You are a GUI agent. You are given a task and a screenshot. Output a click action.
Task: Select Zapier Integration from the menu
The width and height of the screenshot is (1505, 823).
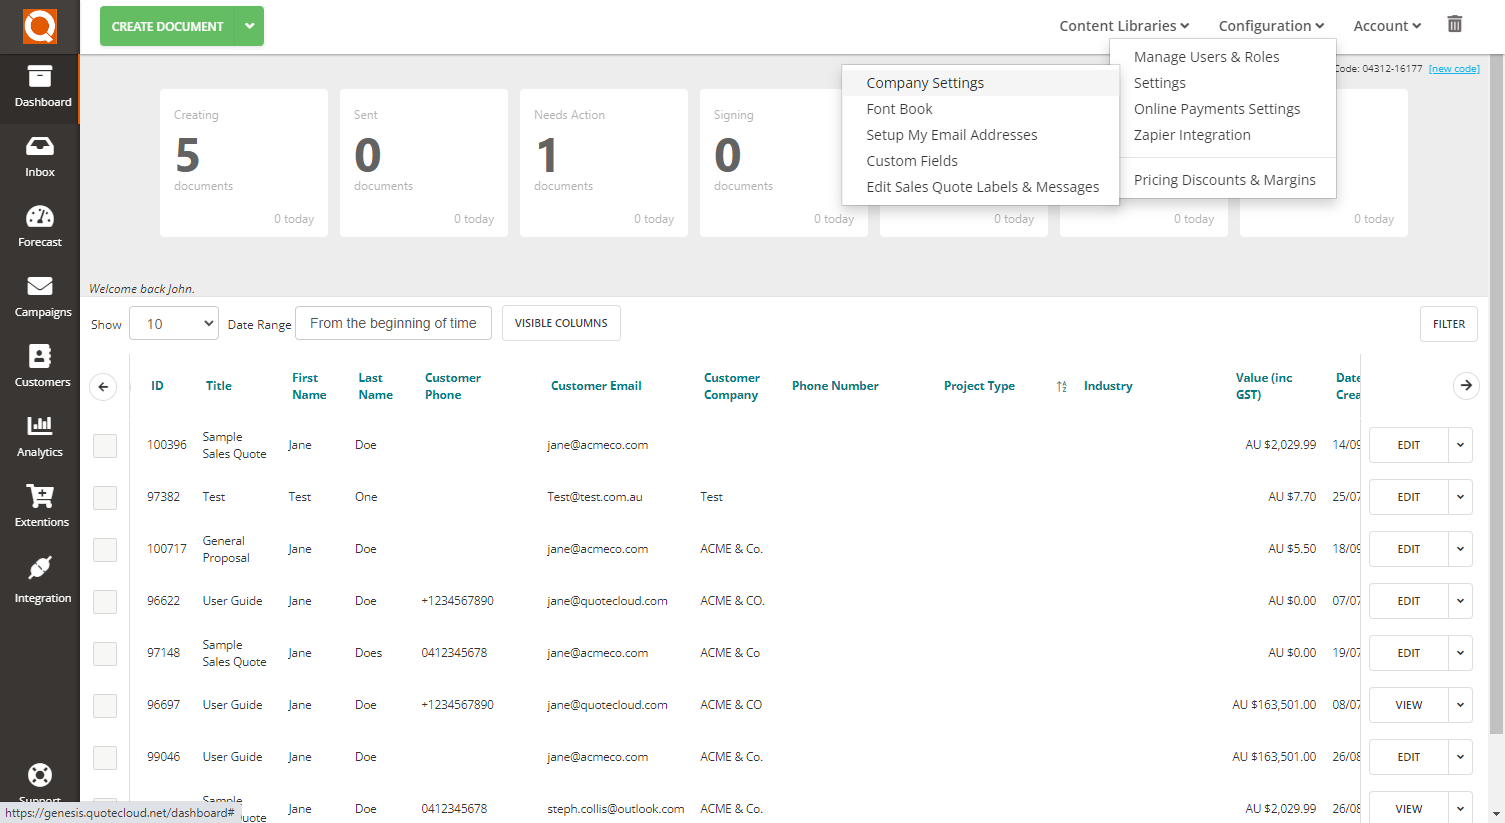pos(1192,134)
